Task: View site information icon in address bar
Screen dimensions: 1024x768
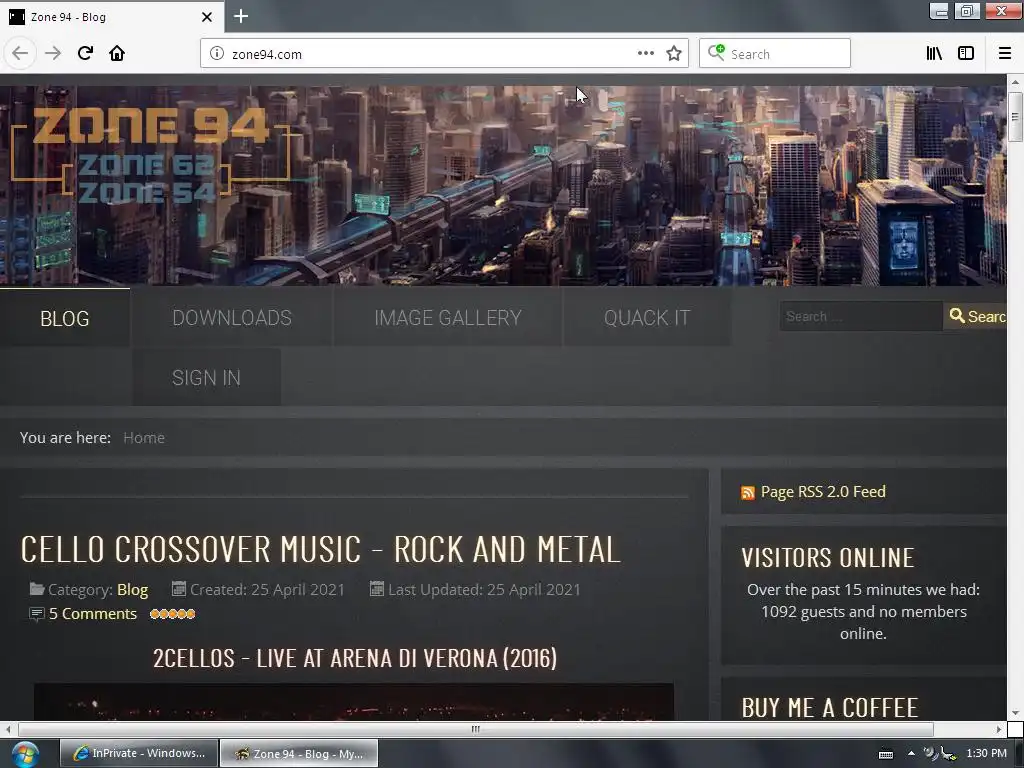Action: [x=217, y=54]
